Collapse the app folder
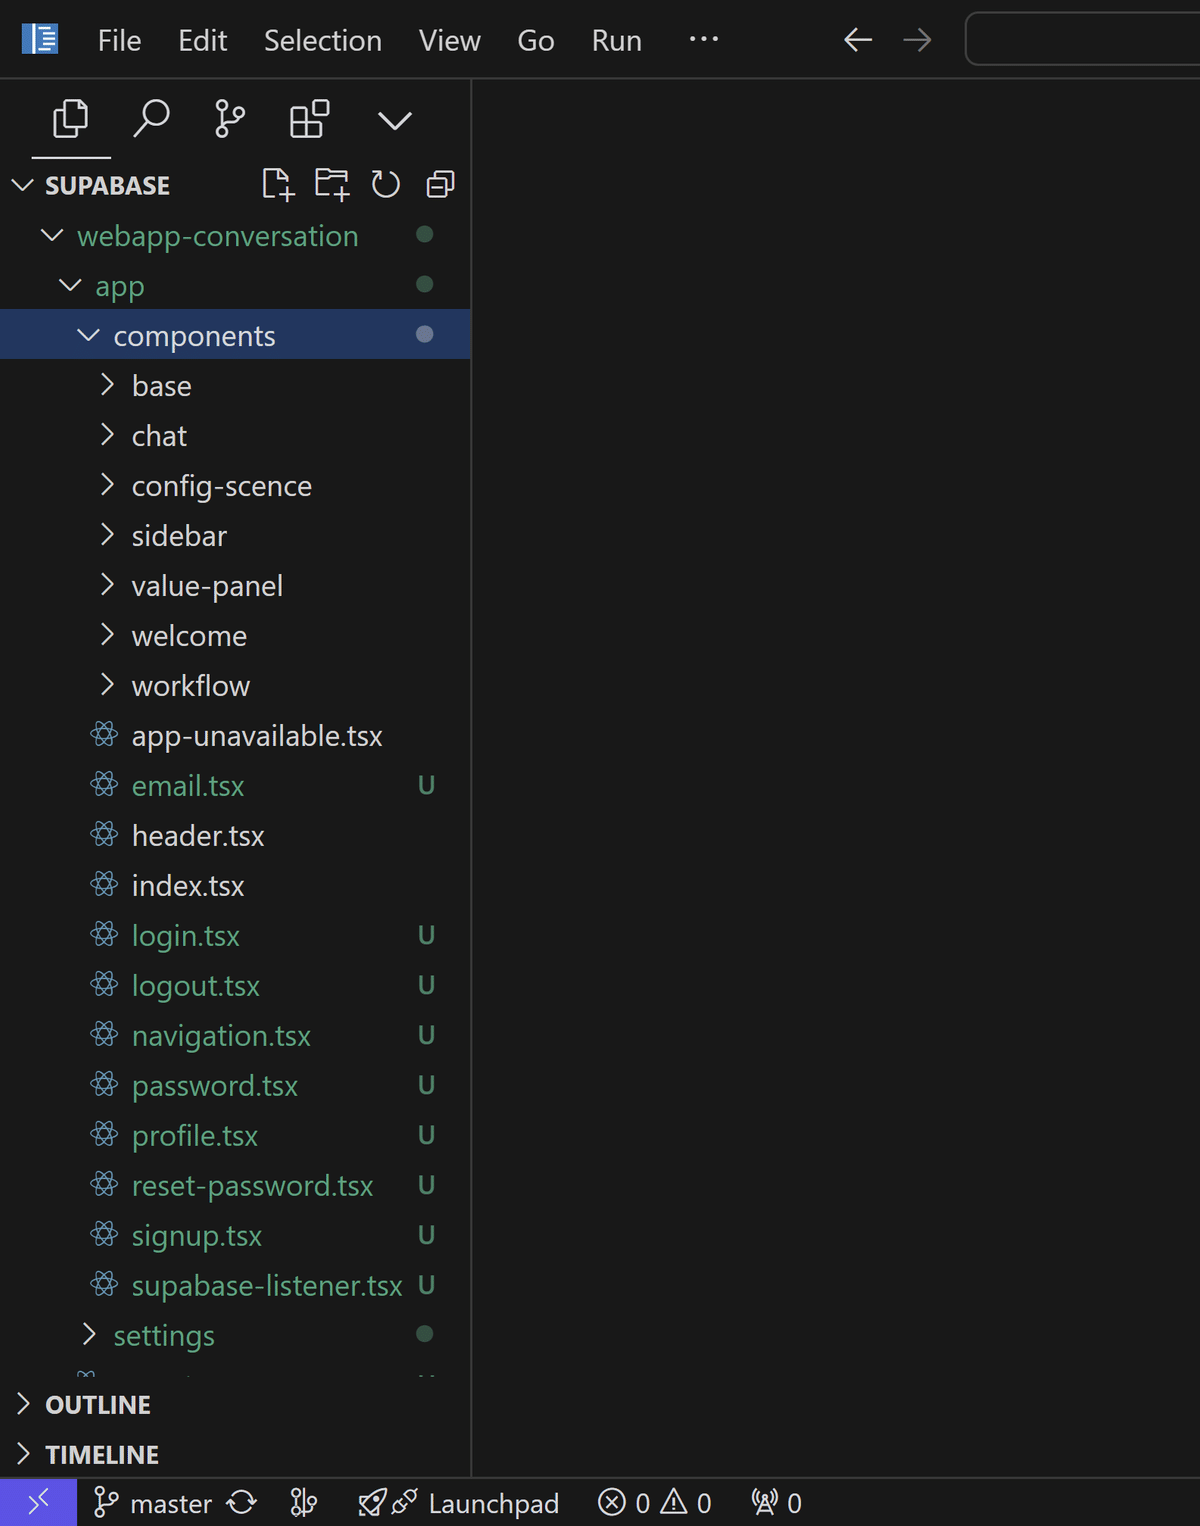The height and width of the screenshot is (1526, 1200). click(x=235, y=285)
